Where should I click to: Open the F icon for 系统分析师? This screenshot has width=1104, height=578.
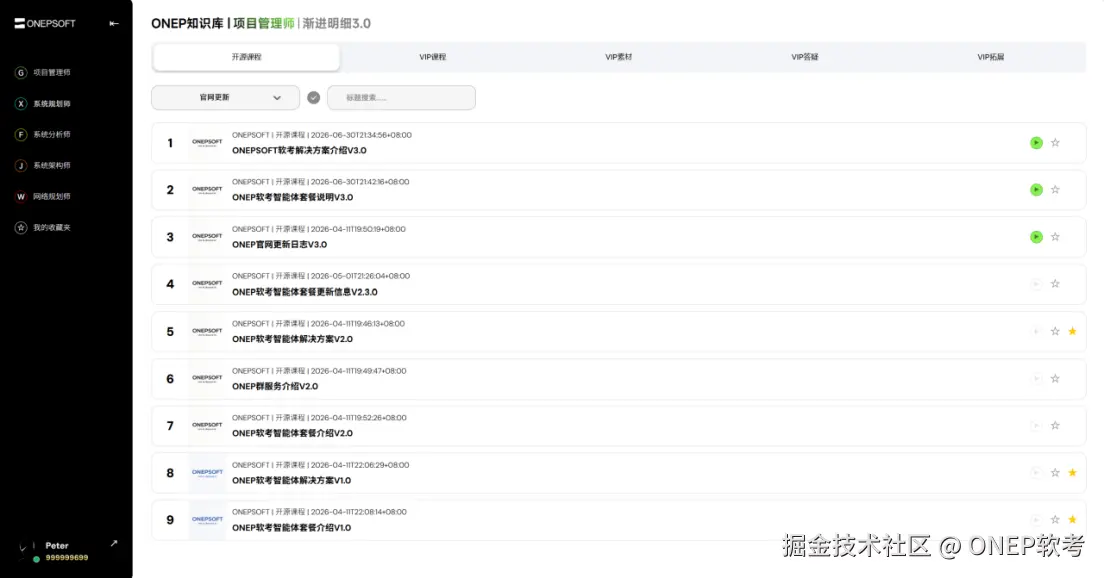point(21,134)
